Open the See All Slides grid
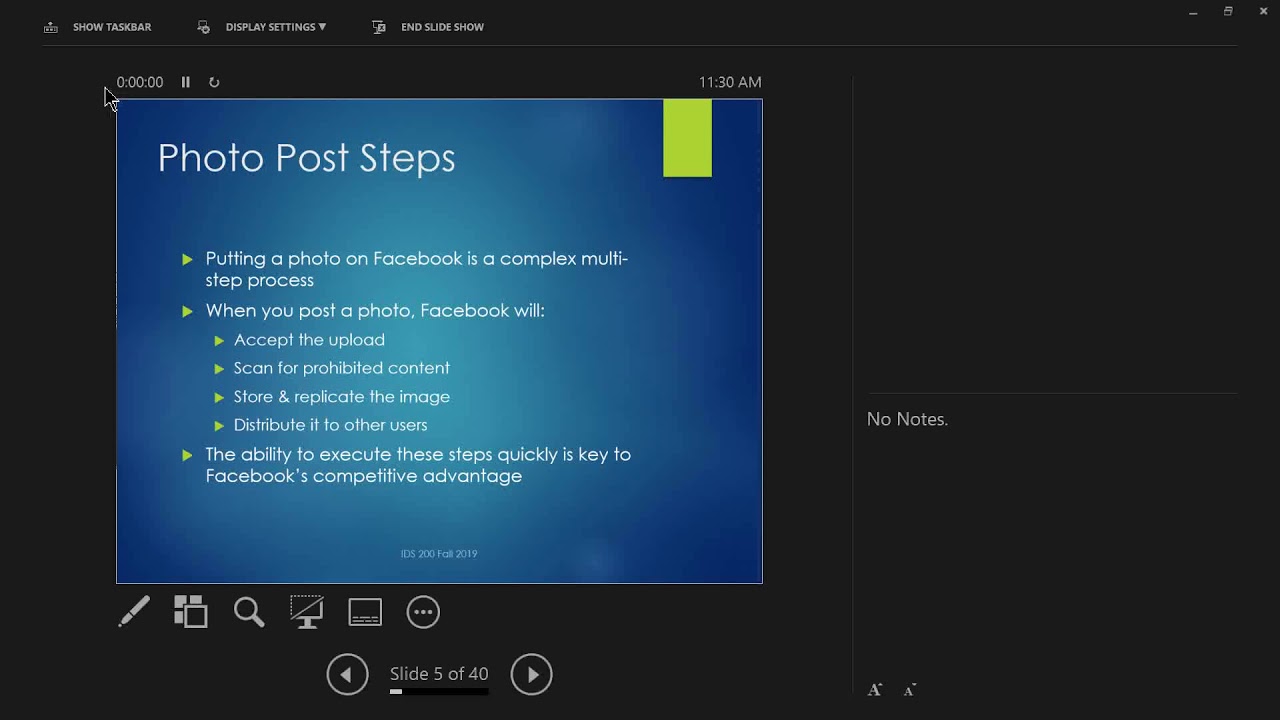 tap(191, 612)
